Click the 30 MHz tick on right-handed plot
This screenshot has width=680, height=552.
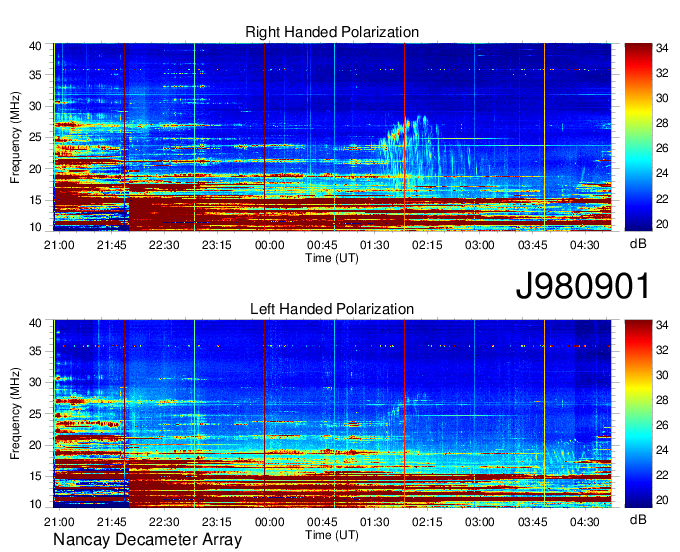tap(35, 106)
